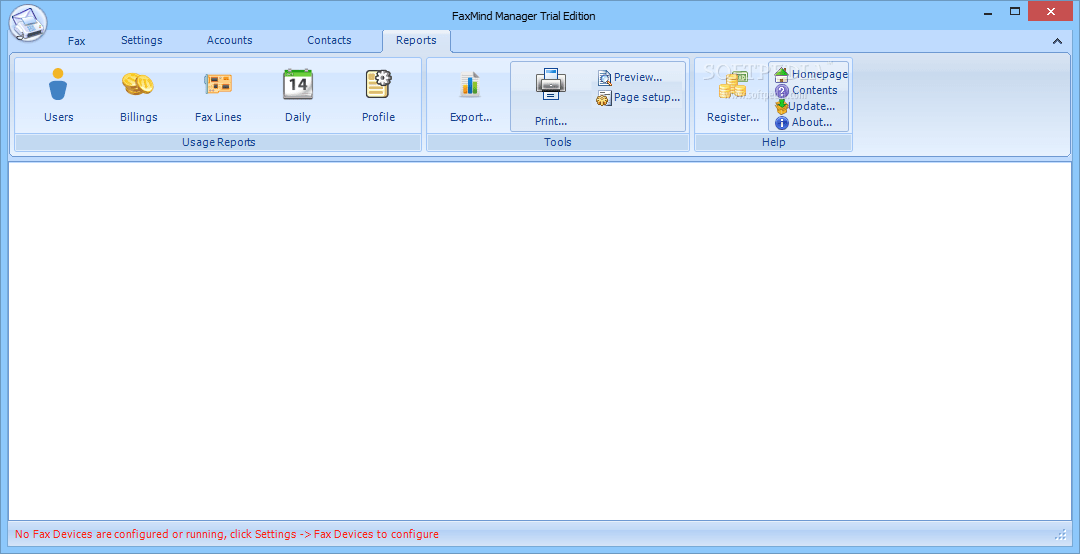The height and width of the screenshot is (554, 1080).
Task: Print the report with printer icon
Action: coord(551,96)
